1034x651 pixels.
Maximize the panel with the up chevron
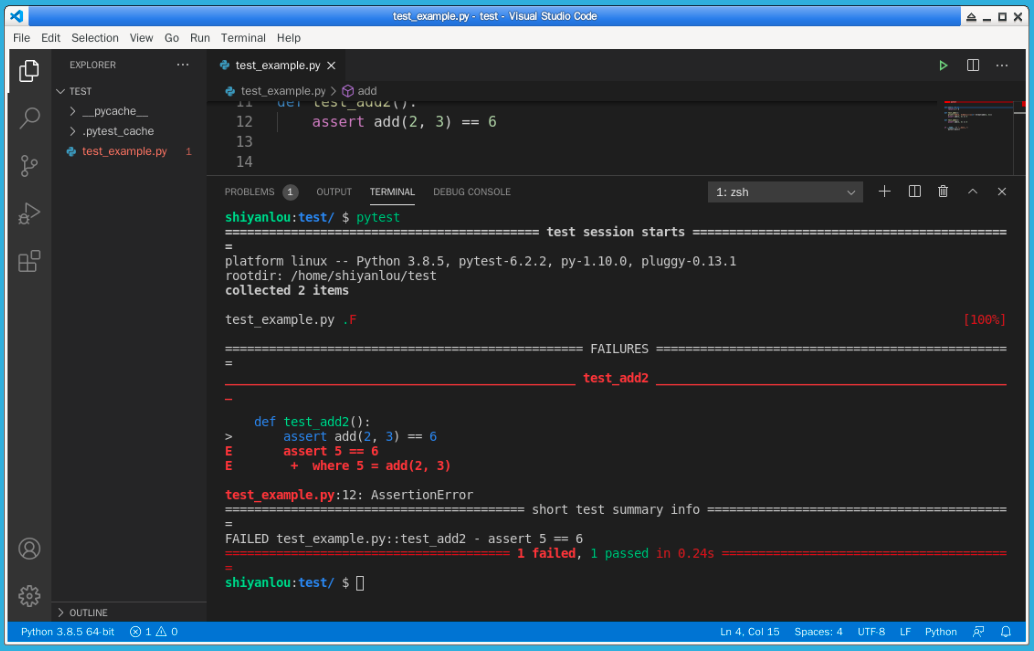tap(972, 191)
